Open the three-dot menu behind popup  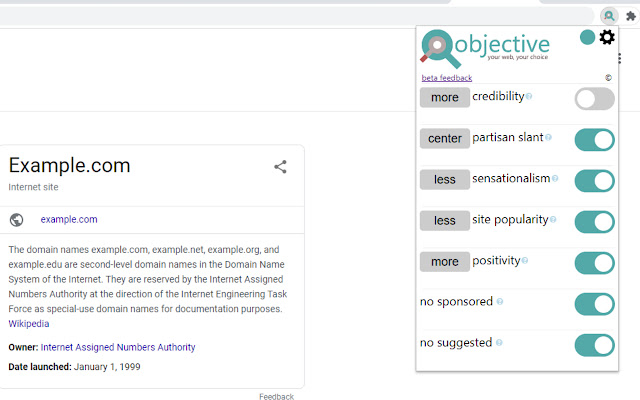point(619,58)
